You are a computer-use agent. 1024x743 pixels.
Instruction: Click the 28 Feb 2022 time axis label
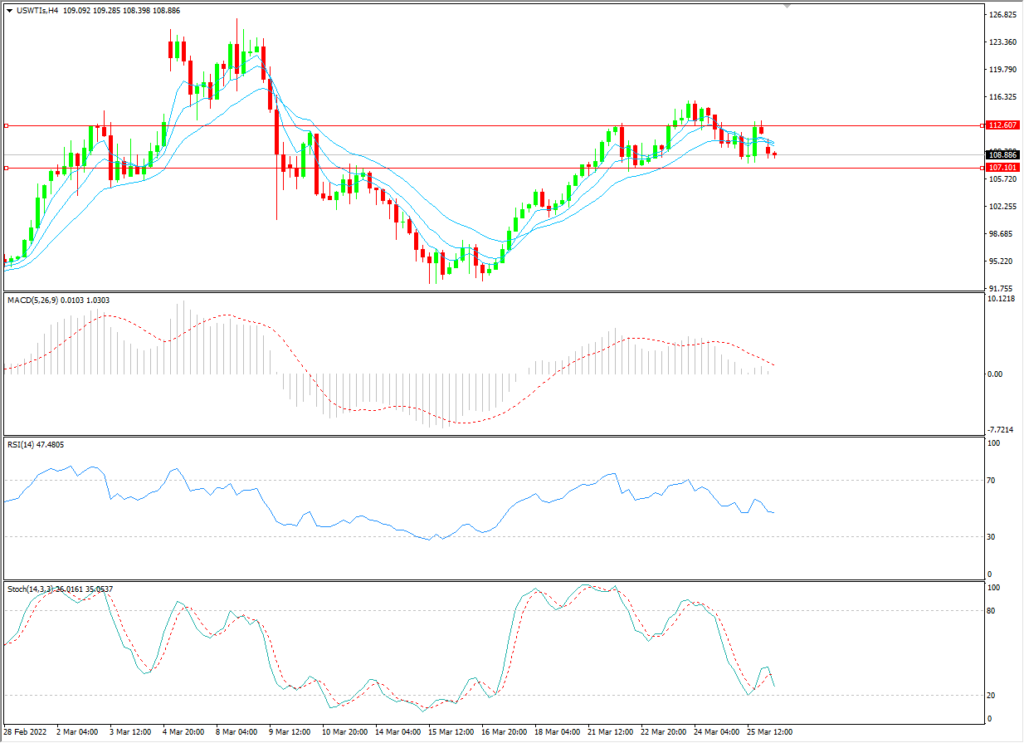(x=26, y=732)
